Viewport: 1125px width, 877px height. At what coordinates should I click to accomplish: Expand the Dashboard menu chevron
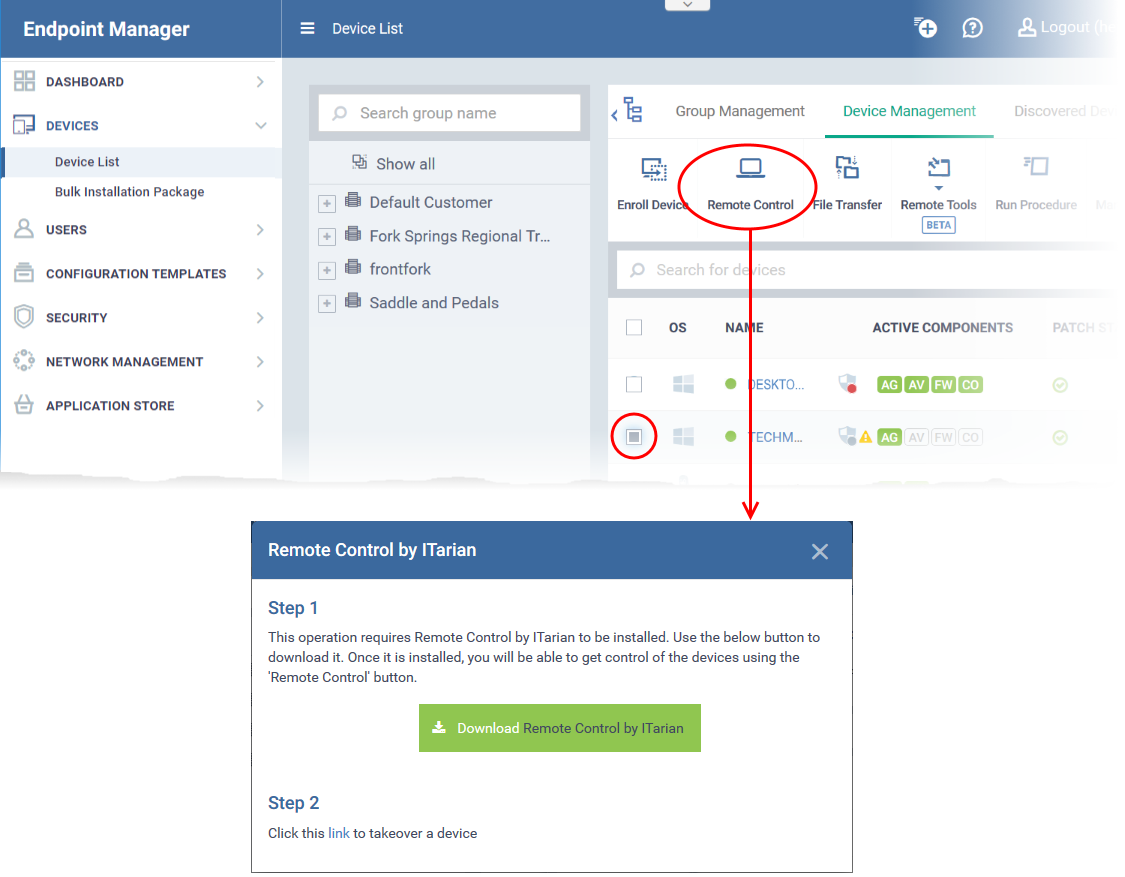(260, 82)
